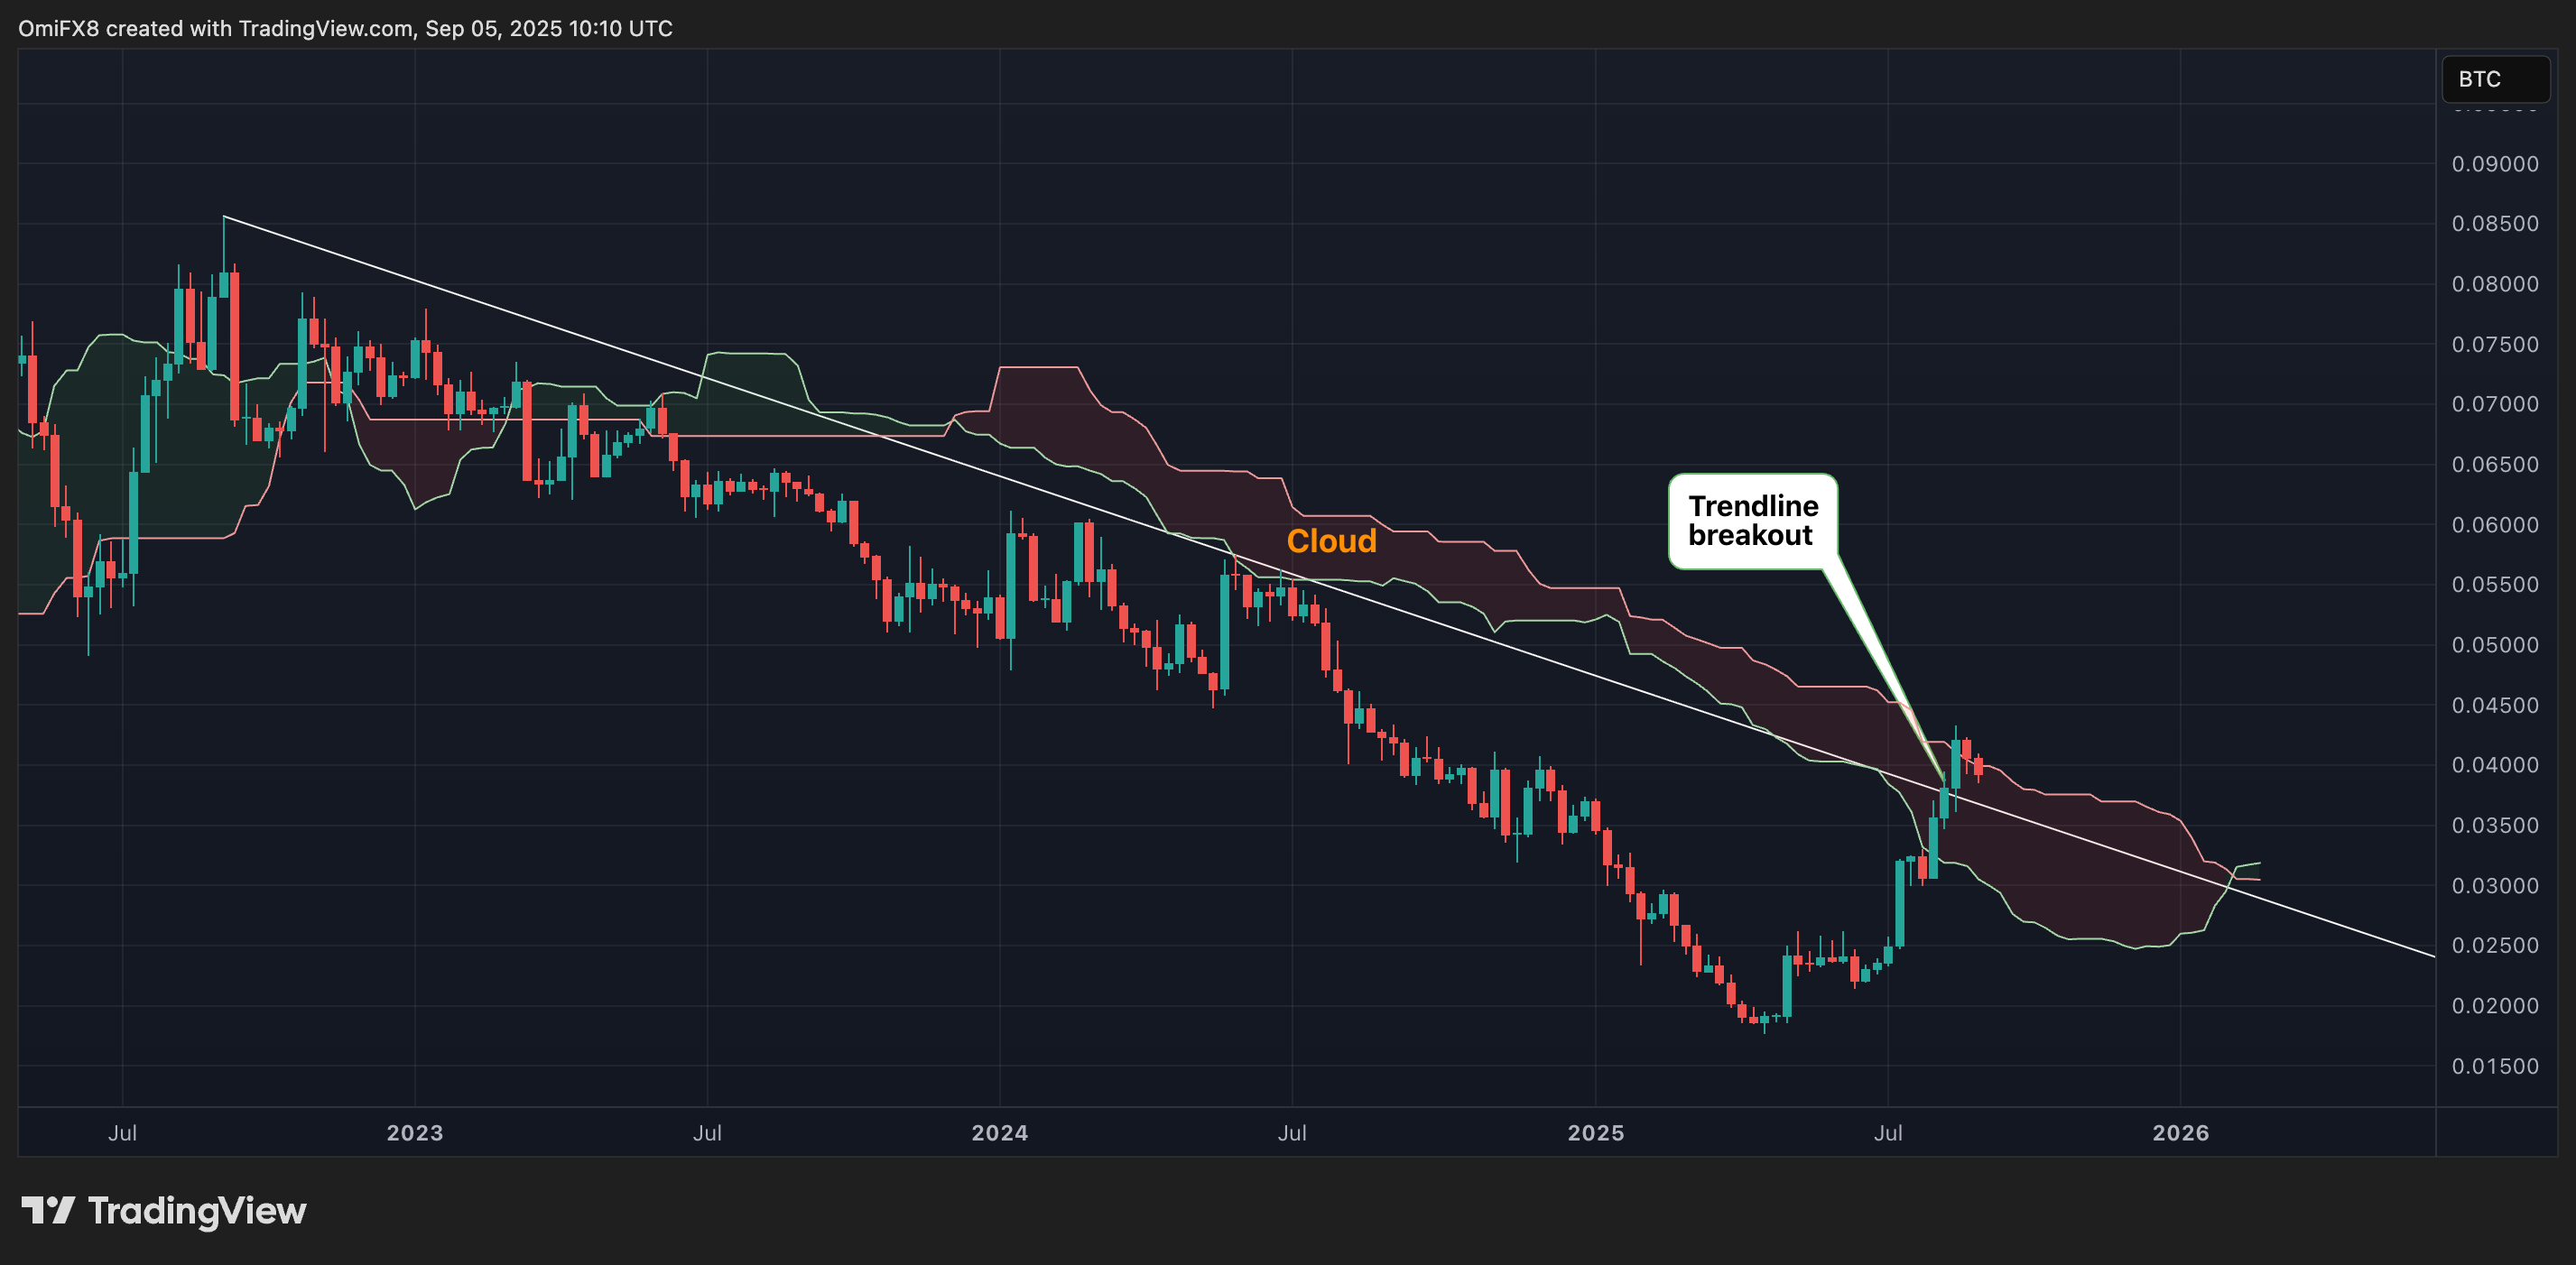
Task: Click the 0.05000 price axis label
Action: [2495, 645]
